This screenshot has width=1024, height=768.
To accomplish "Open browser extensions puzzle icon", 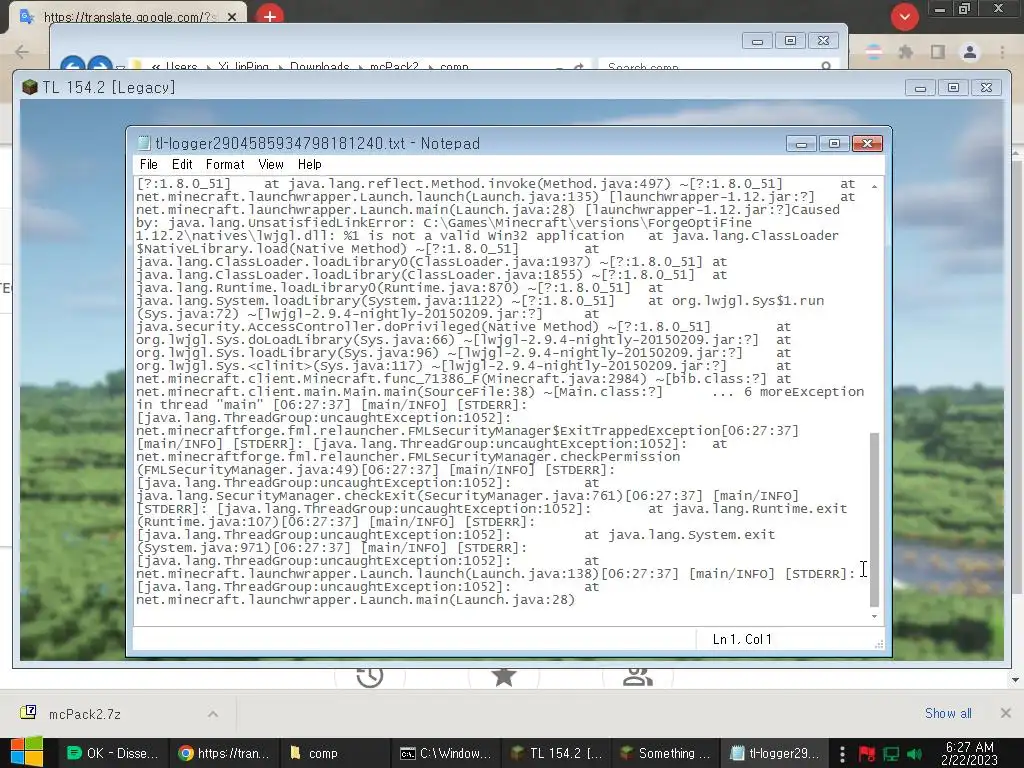I will coord(905,52).
